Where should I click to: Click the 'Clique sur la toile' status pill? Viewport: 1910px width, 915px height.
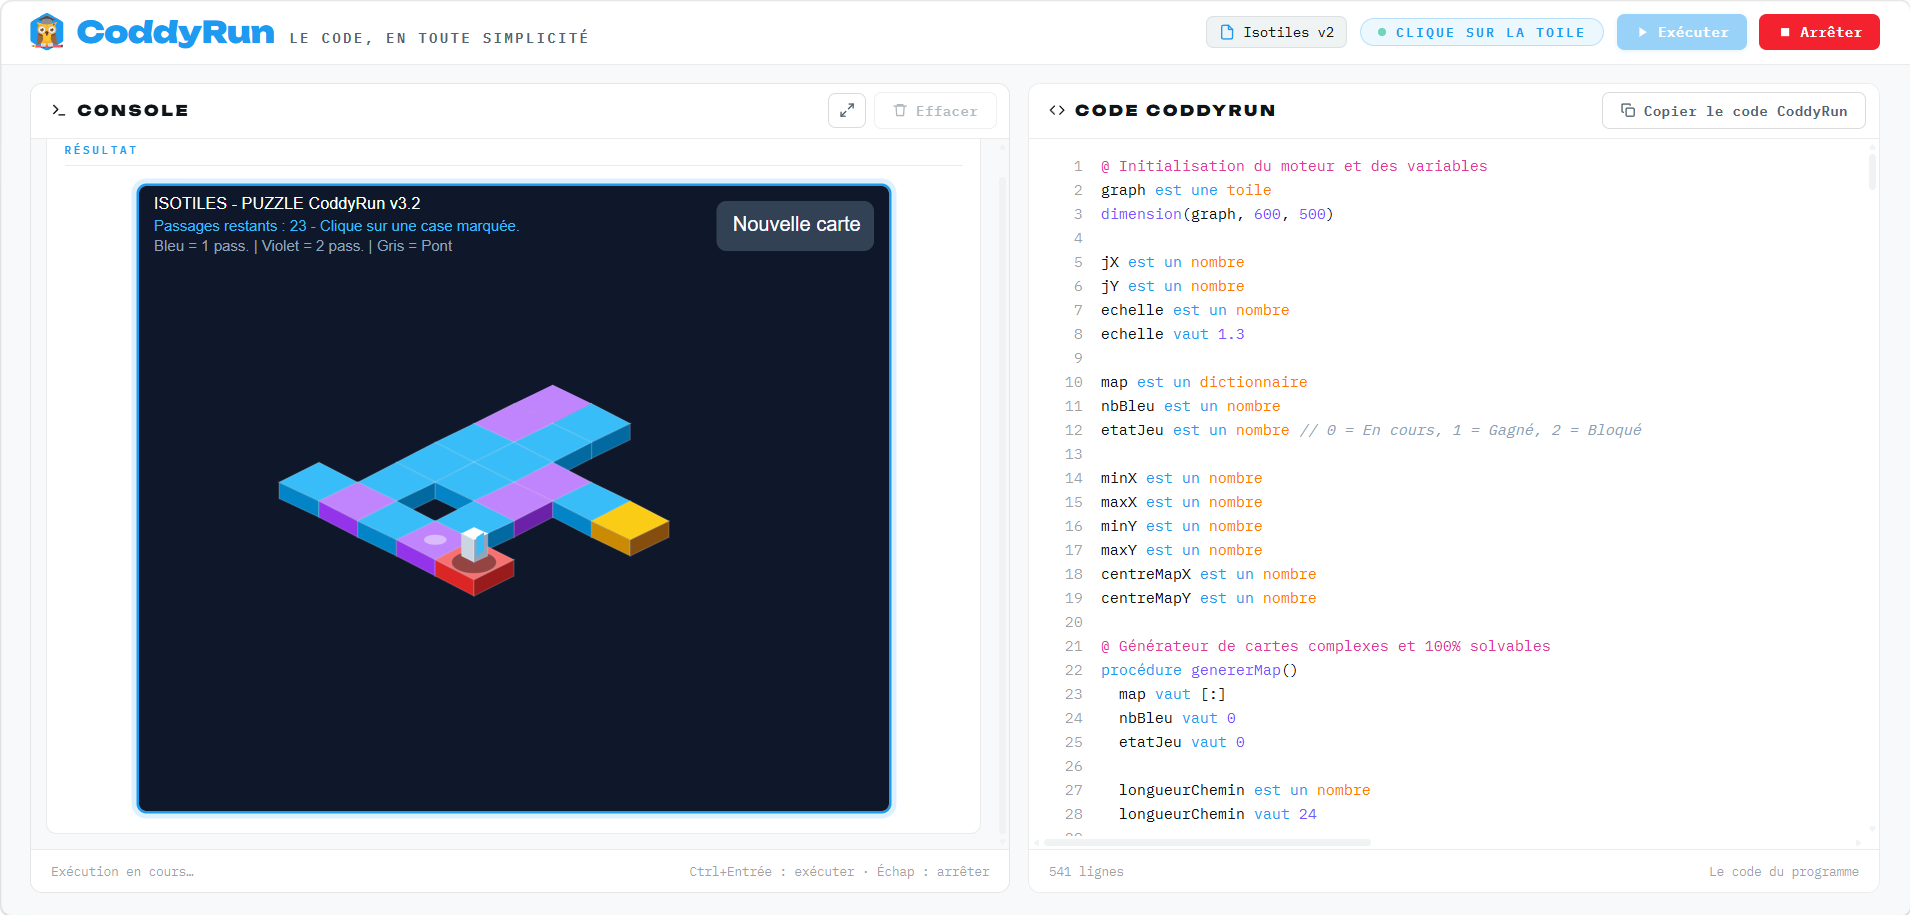pos(1481,32)
